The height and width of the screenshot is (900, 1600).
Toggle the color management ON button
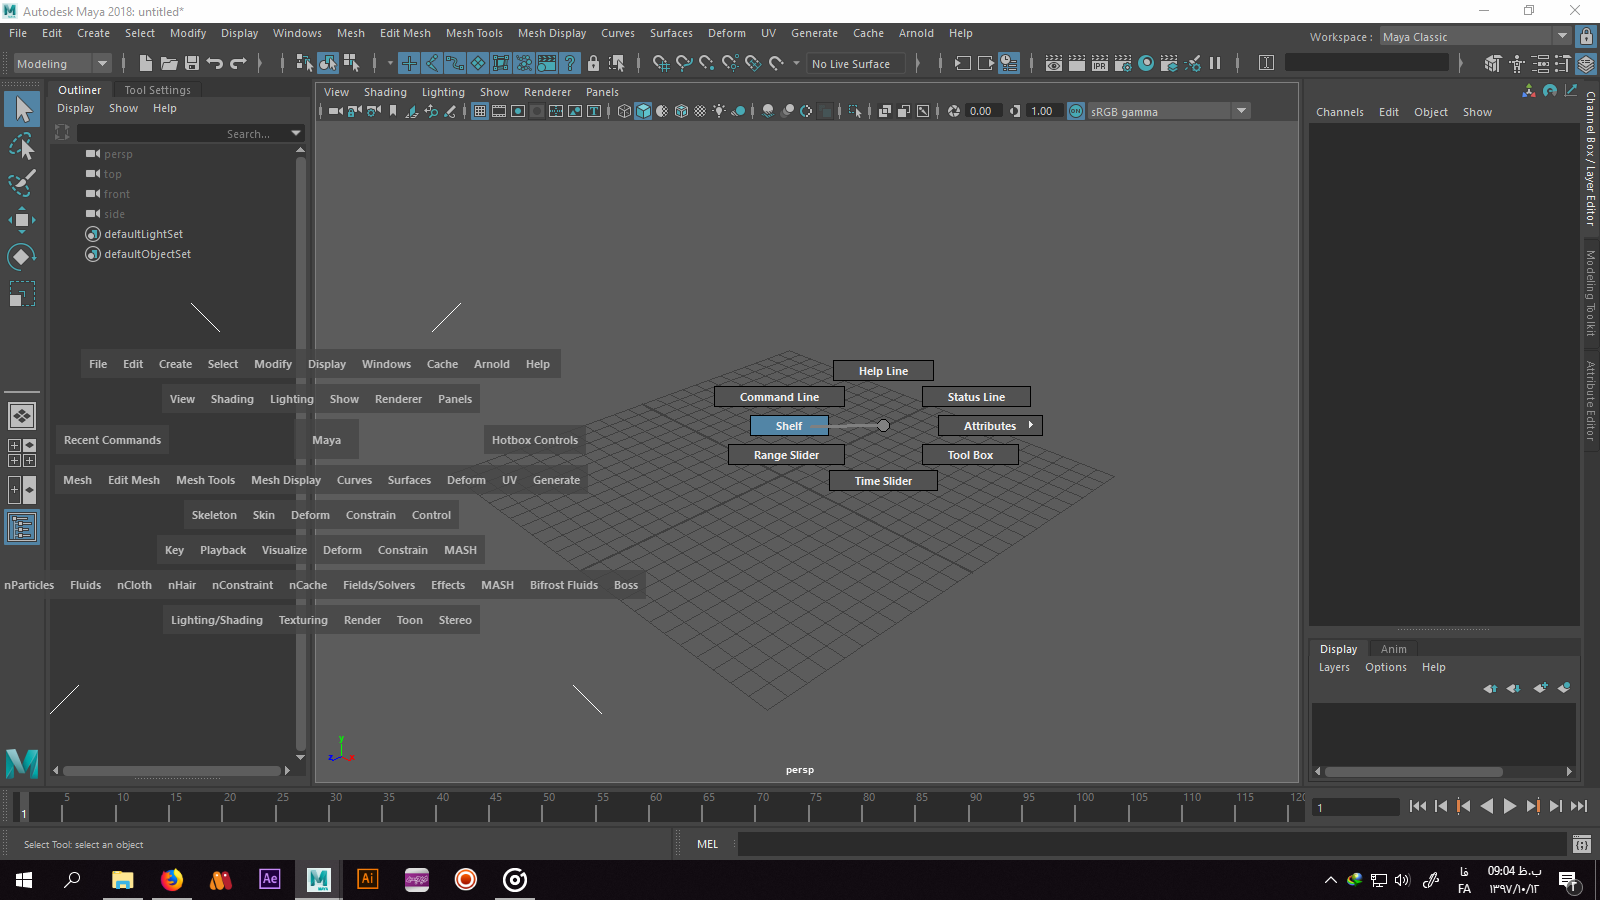click(1076, 111)
